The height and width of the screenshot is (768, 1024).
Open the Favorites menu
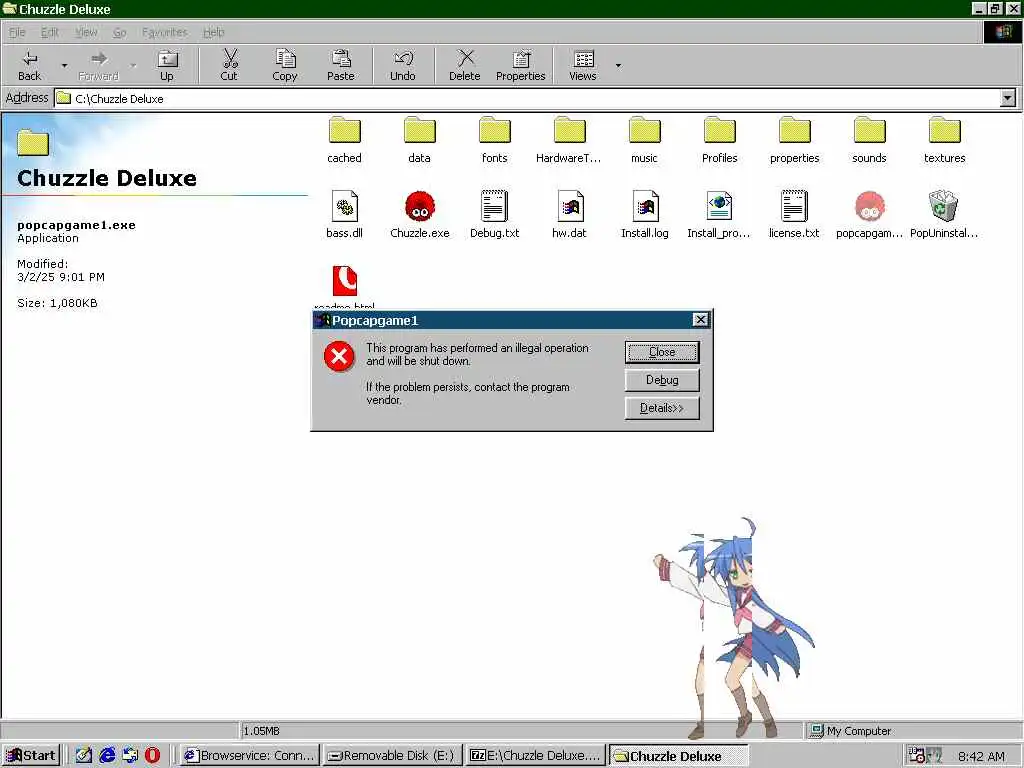tap(165, 32)
